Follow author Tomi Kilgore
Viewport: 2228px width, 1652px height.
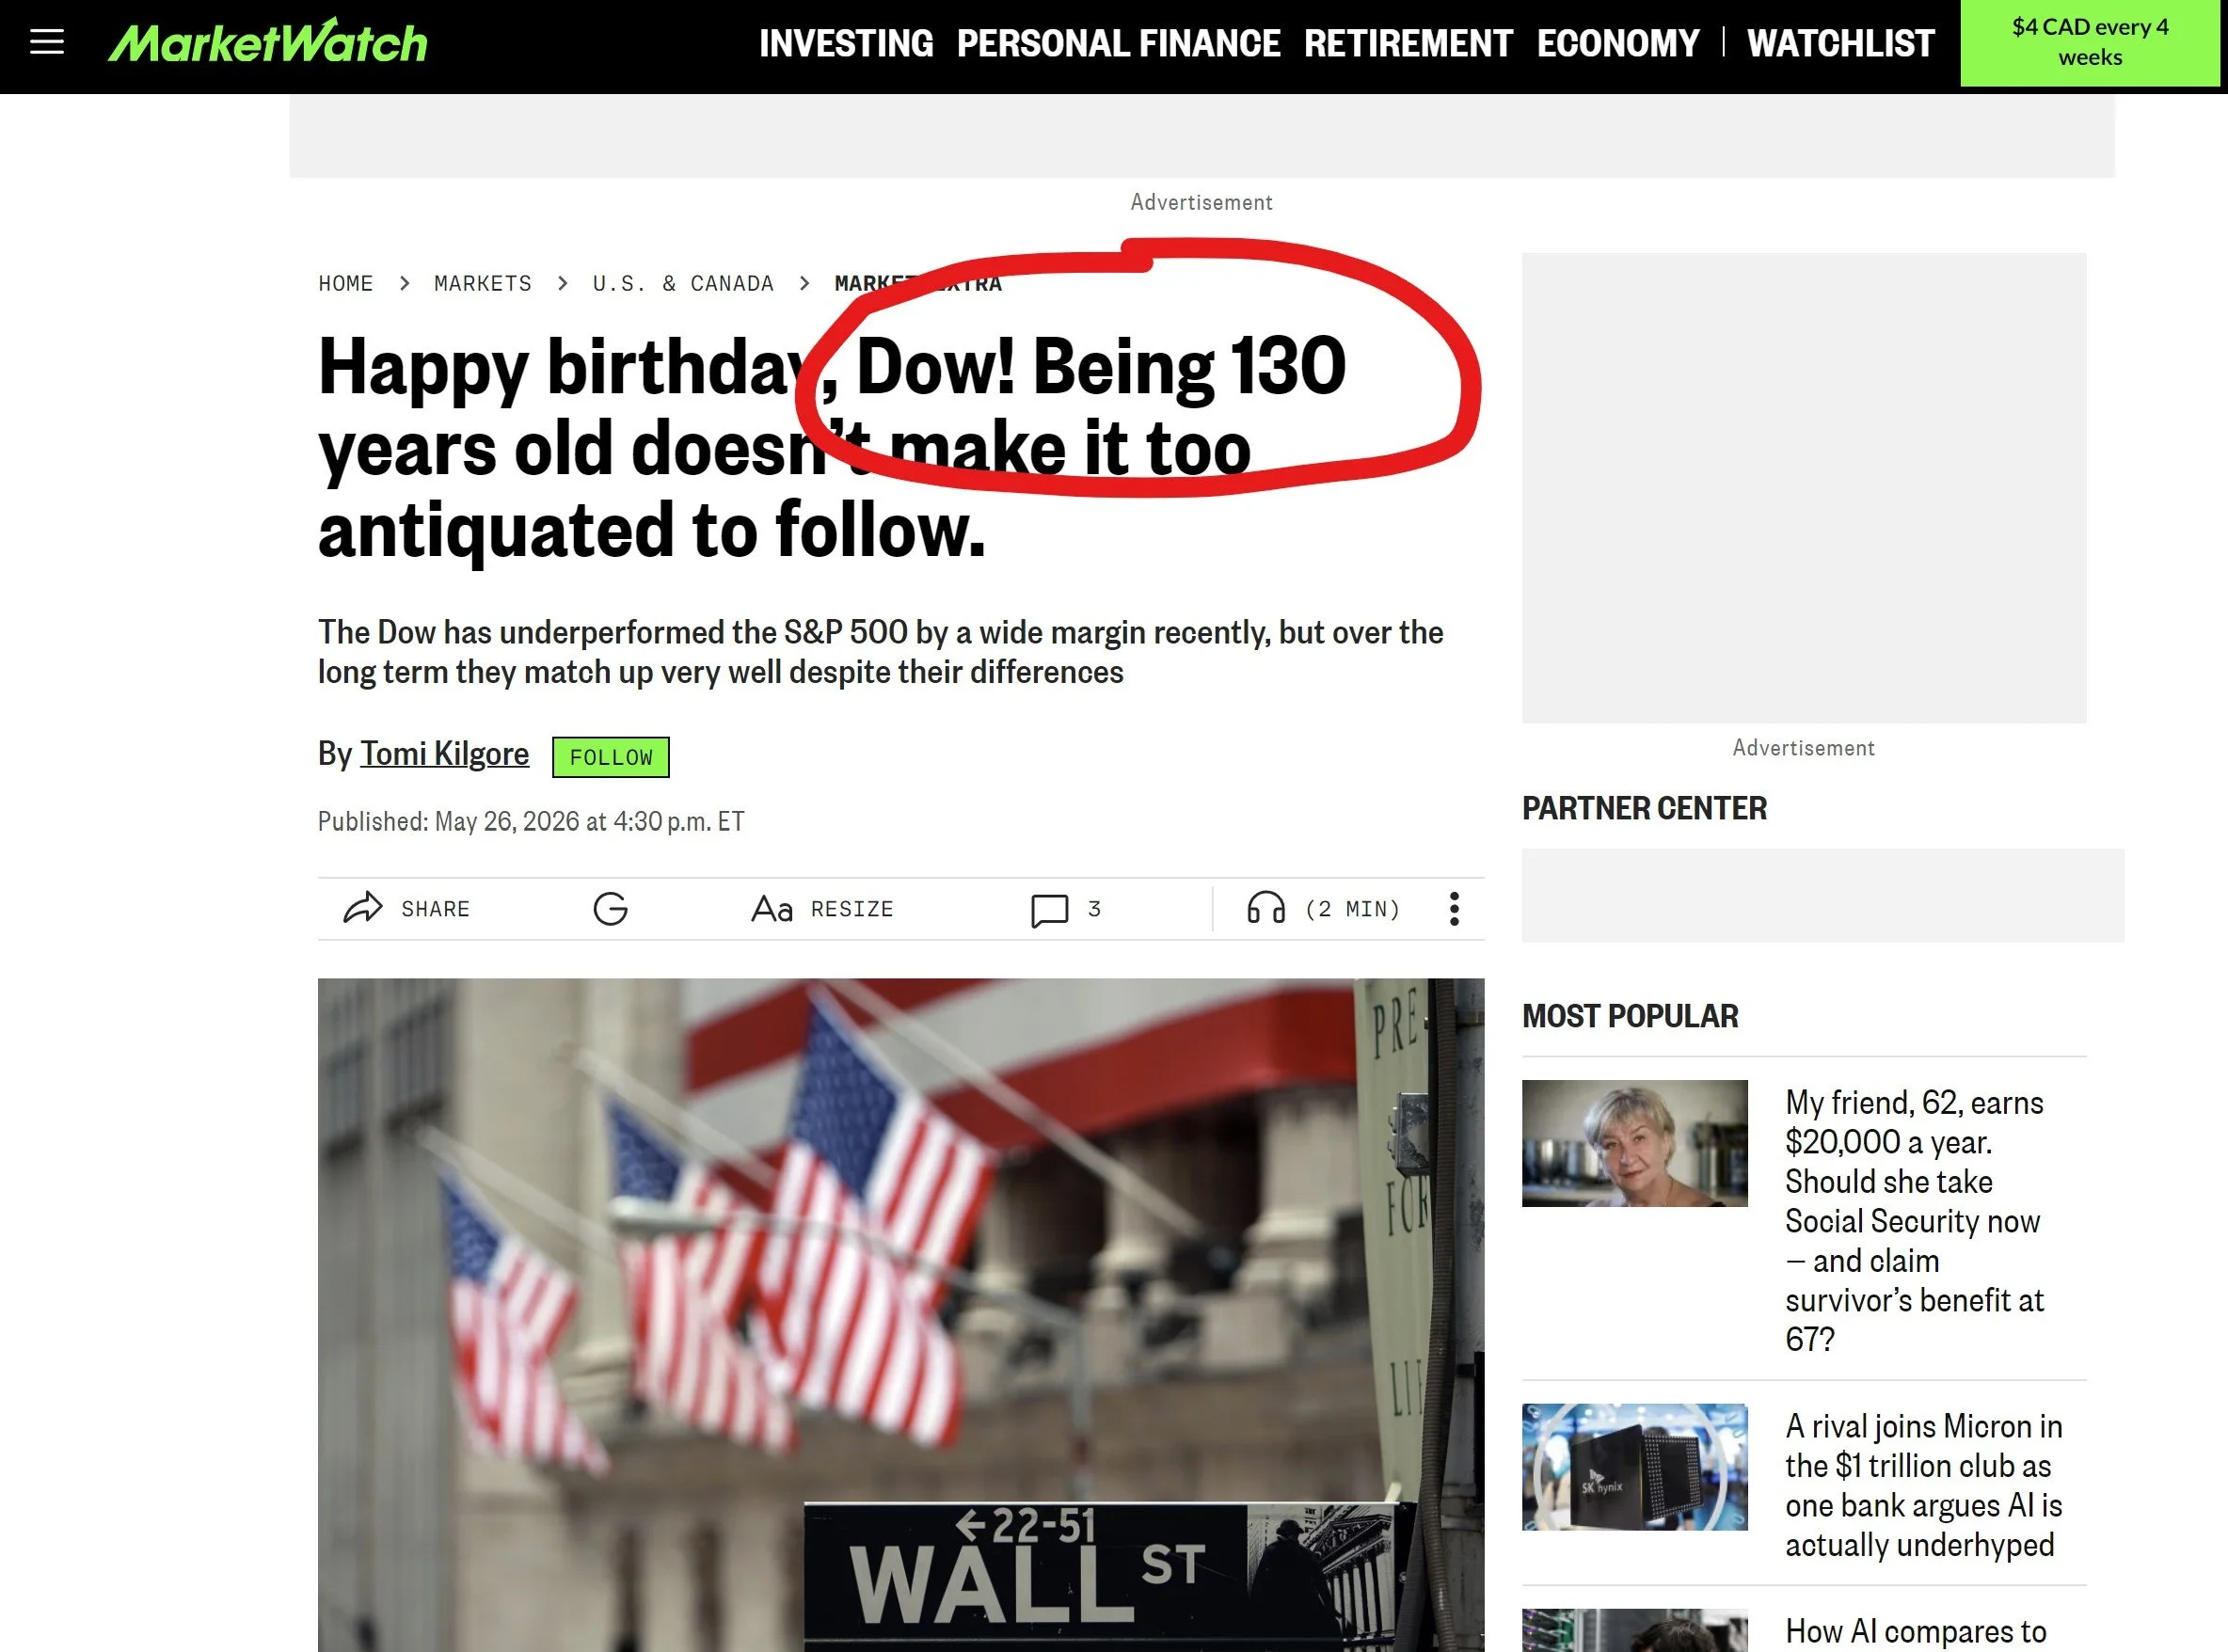(611, 758)
